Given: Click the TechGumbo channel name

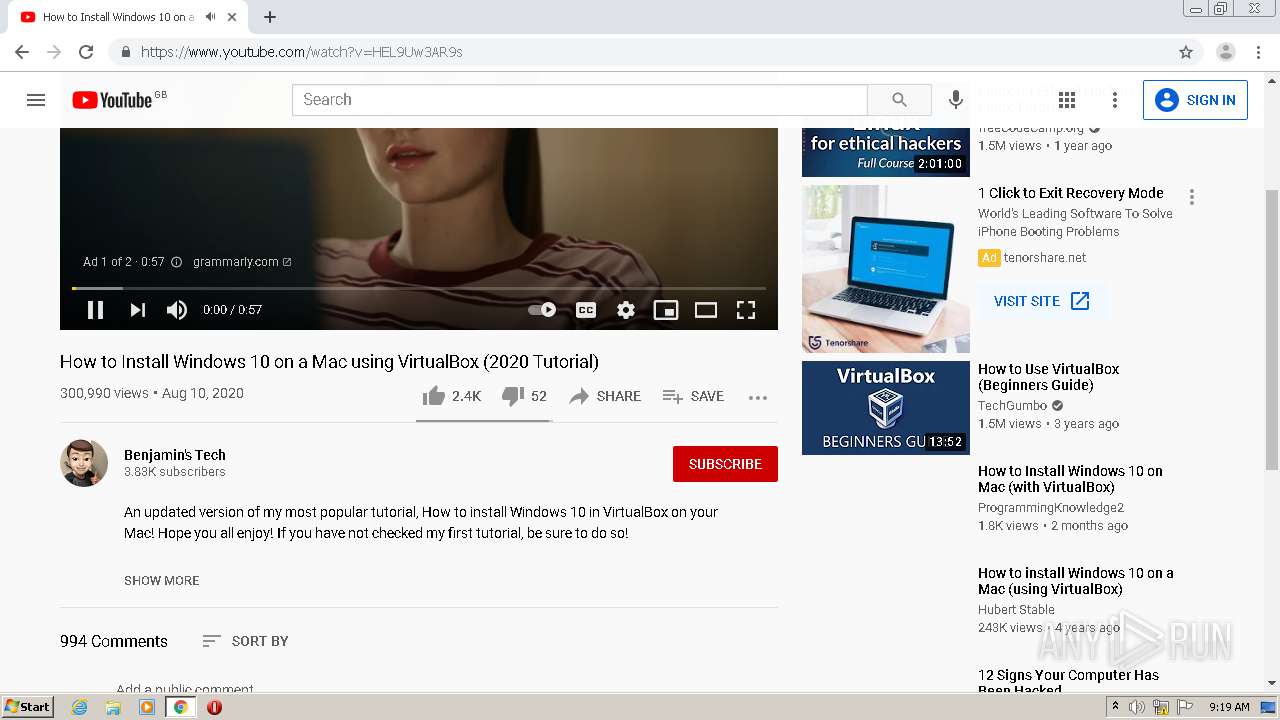Looking at the screenshot, I should [1012, 406].
